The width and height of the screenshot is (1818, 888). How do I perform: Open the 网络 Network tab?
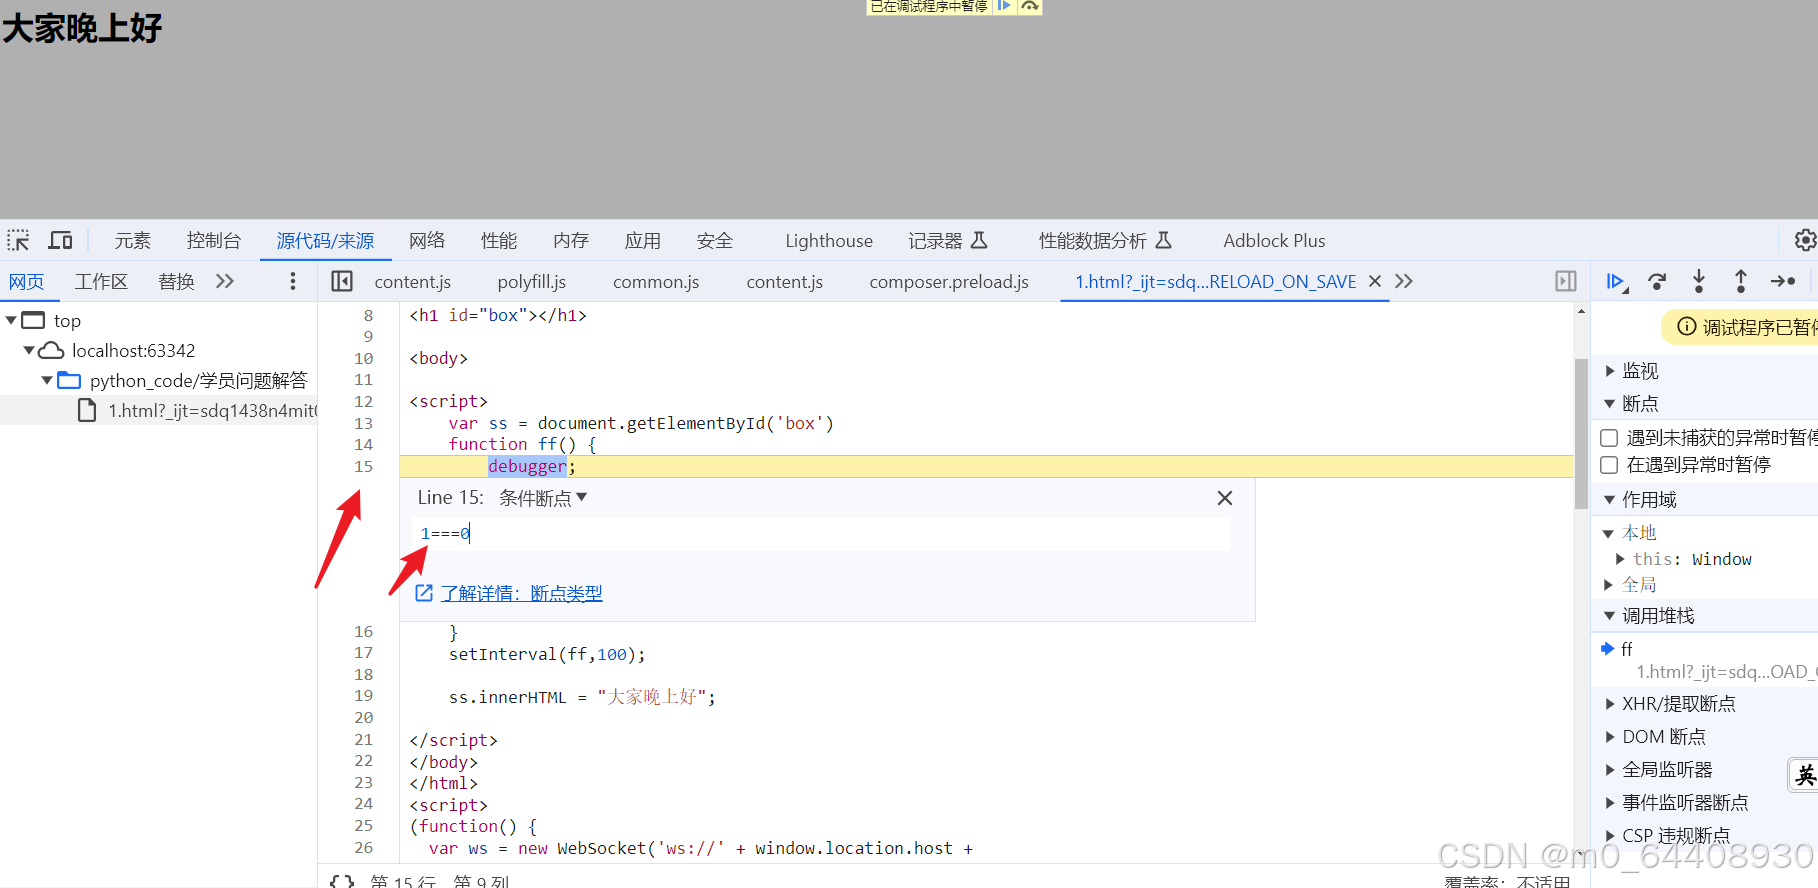click(x=427, y=240)
